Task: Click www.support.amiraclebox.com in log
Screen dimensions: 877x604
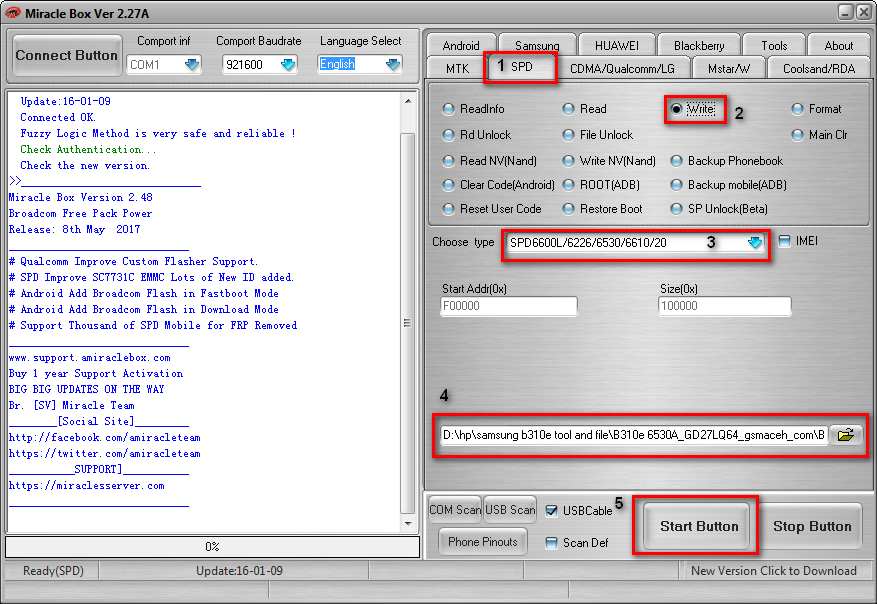Action: pyautogui.click(x=89, y=357)
